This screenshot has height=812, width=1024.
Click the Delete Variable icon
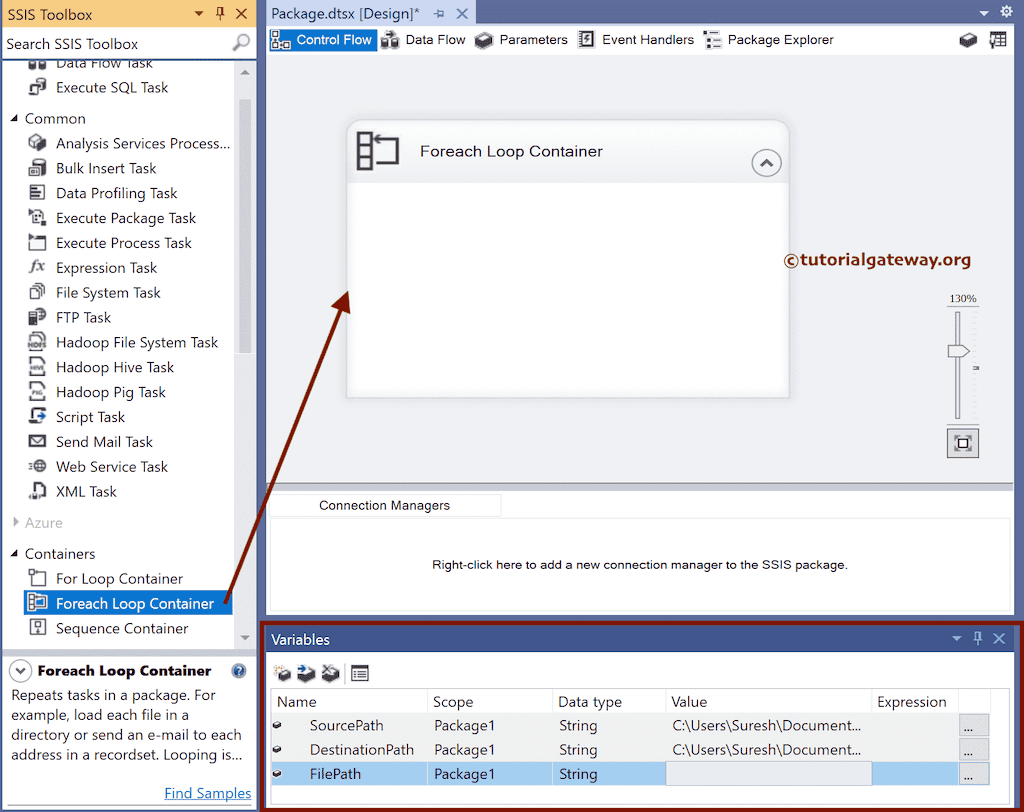[x=331, y=673]
